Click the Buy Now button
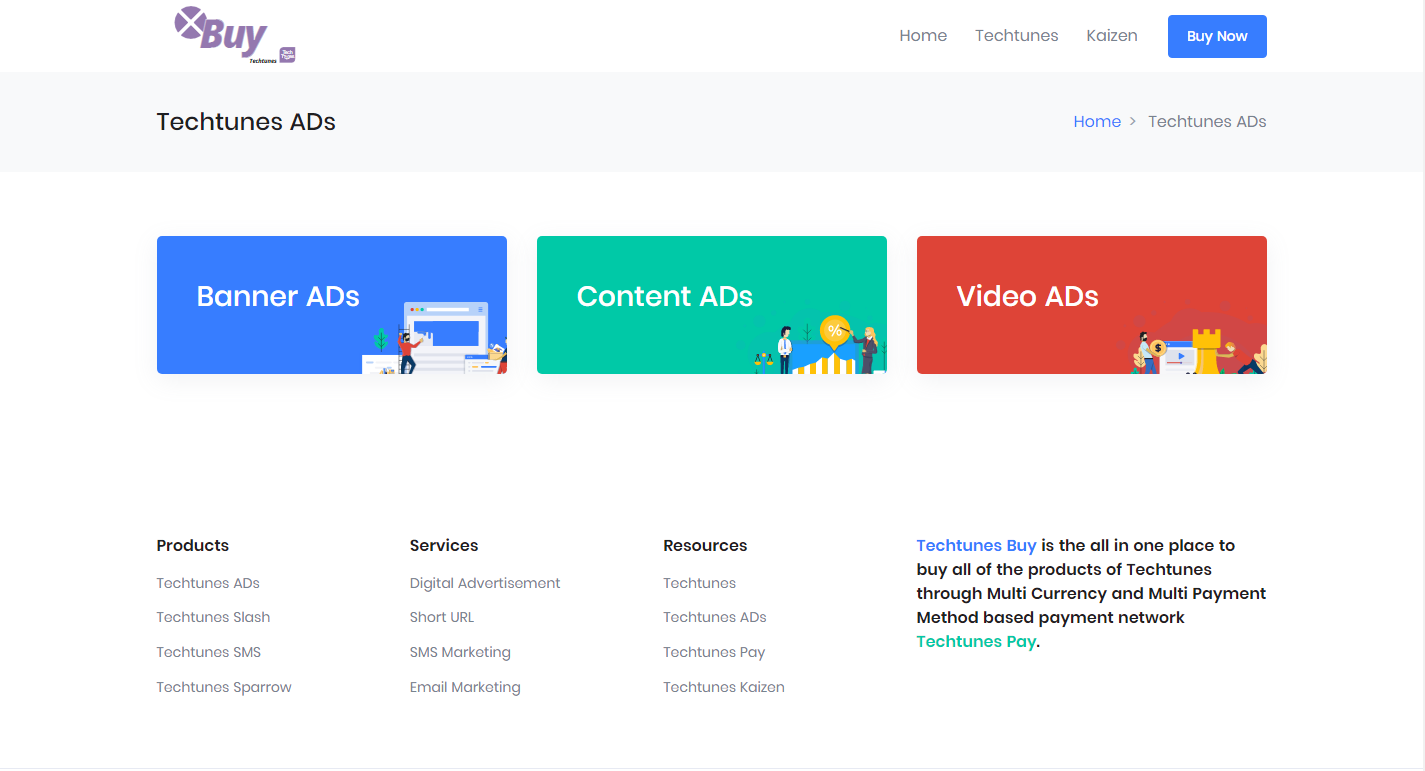 point(1217,36)
